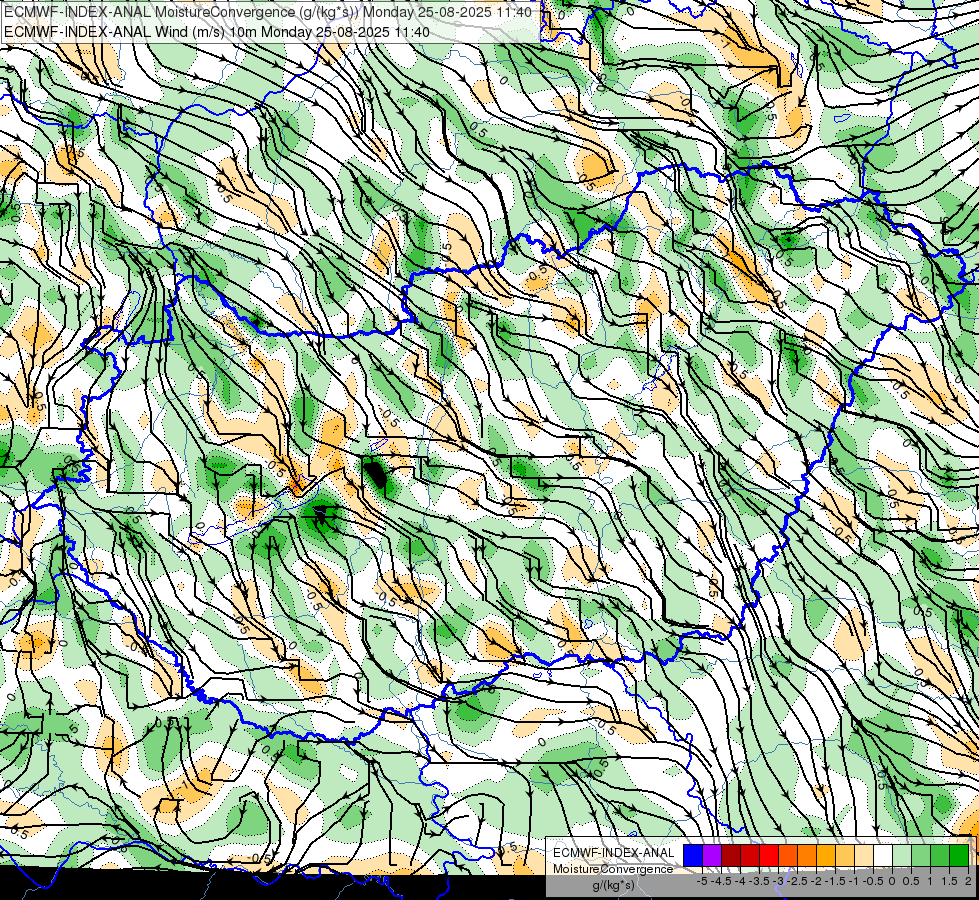Click the MoistureConvergence title line
Image resolution: width=979 pixels, height=900 pixels.
click(268, 12)
